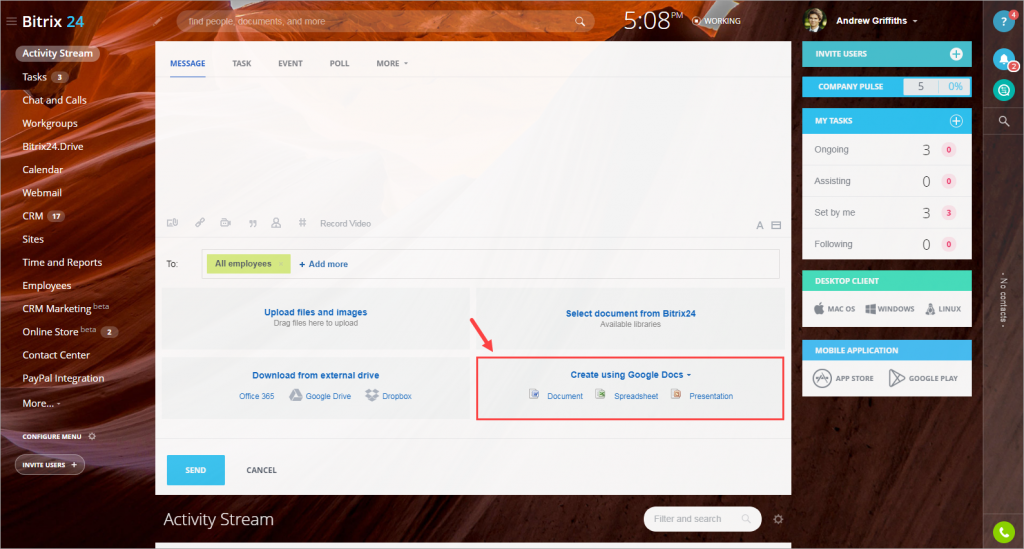Viewport: 1024px width, 549px height.
Task: Click the green phone call icon
Action: tap(1004, 532)
